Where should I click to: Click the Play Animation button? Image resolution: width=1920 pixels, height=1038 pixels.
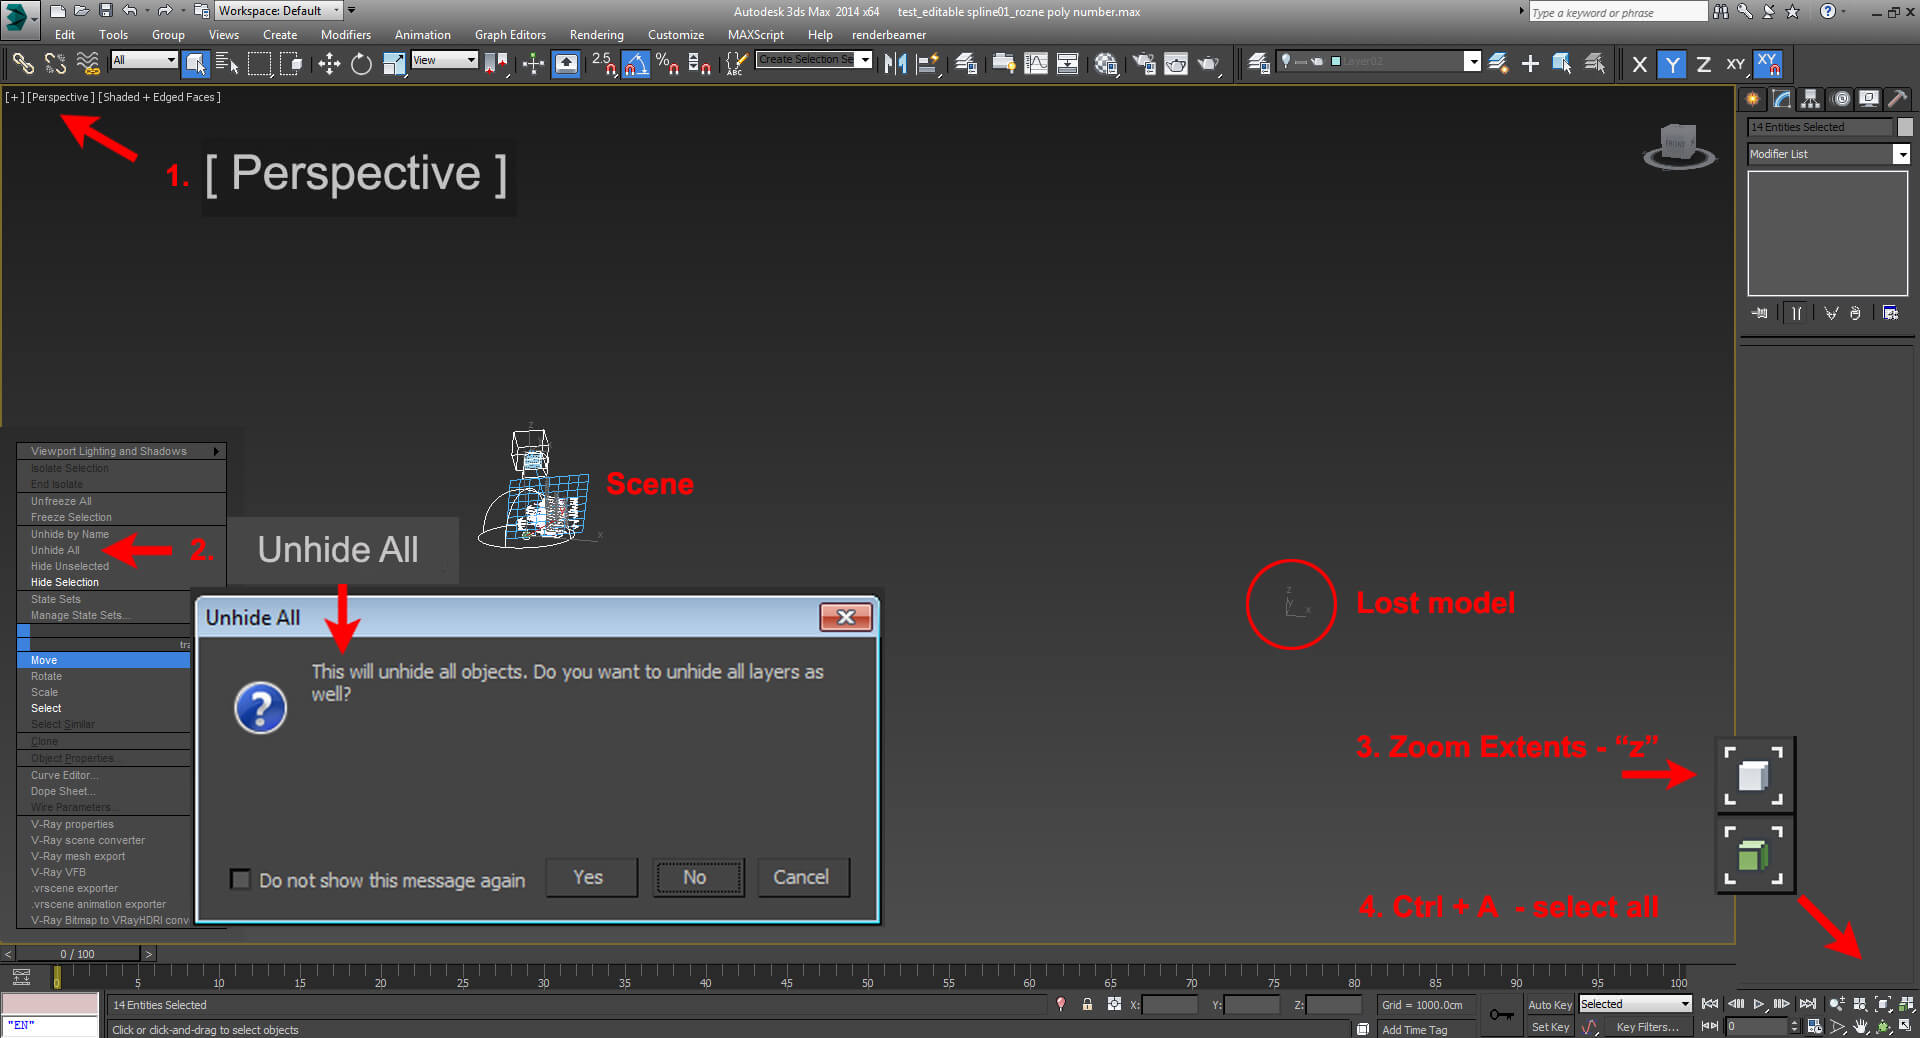tap(1759, 1004)
